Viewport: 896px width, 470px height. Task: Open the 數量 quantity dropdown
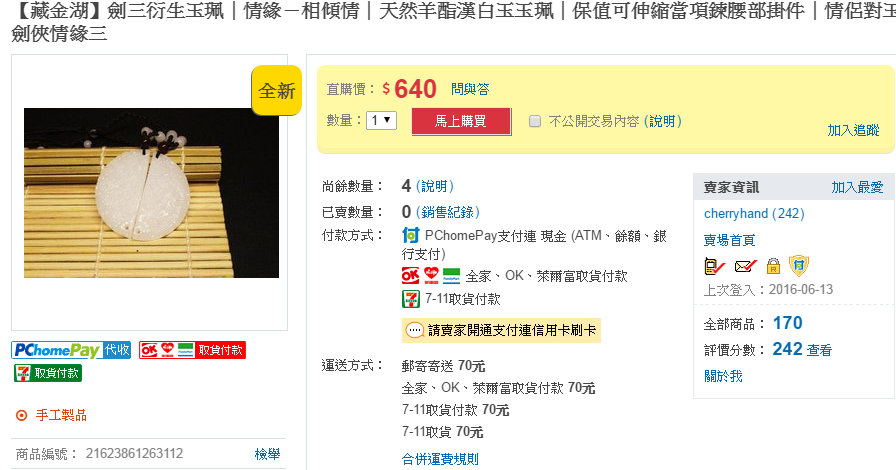[381, 120]
